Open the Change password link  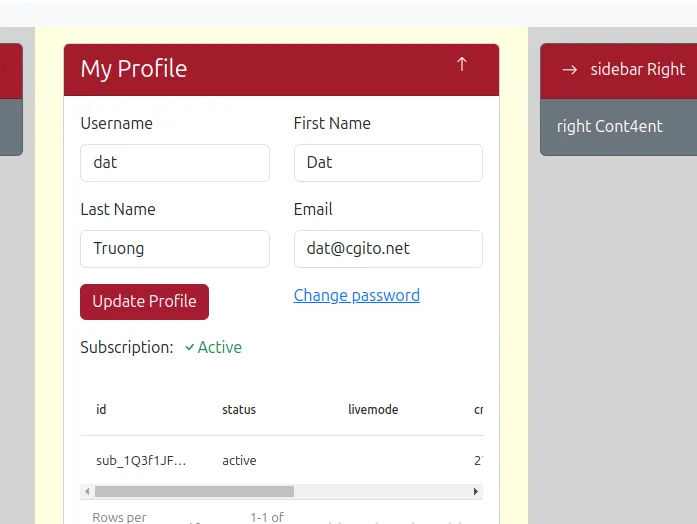[x=356, y=295]
